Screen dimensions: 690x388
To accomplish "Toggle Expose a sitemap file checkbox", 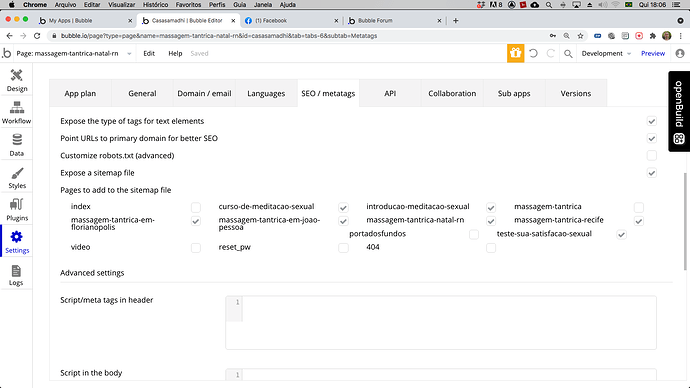I will click(x=652, y=173).
